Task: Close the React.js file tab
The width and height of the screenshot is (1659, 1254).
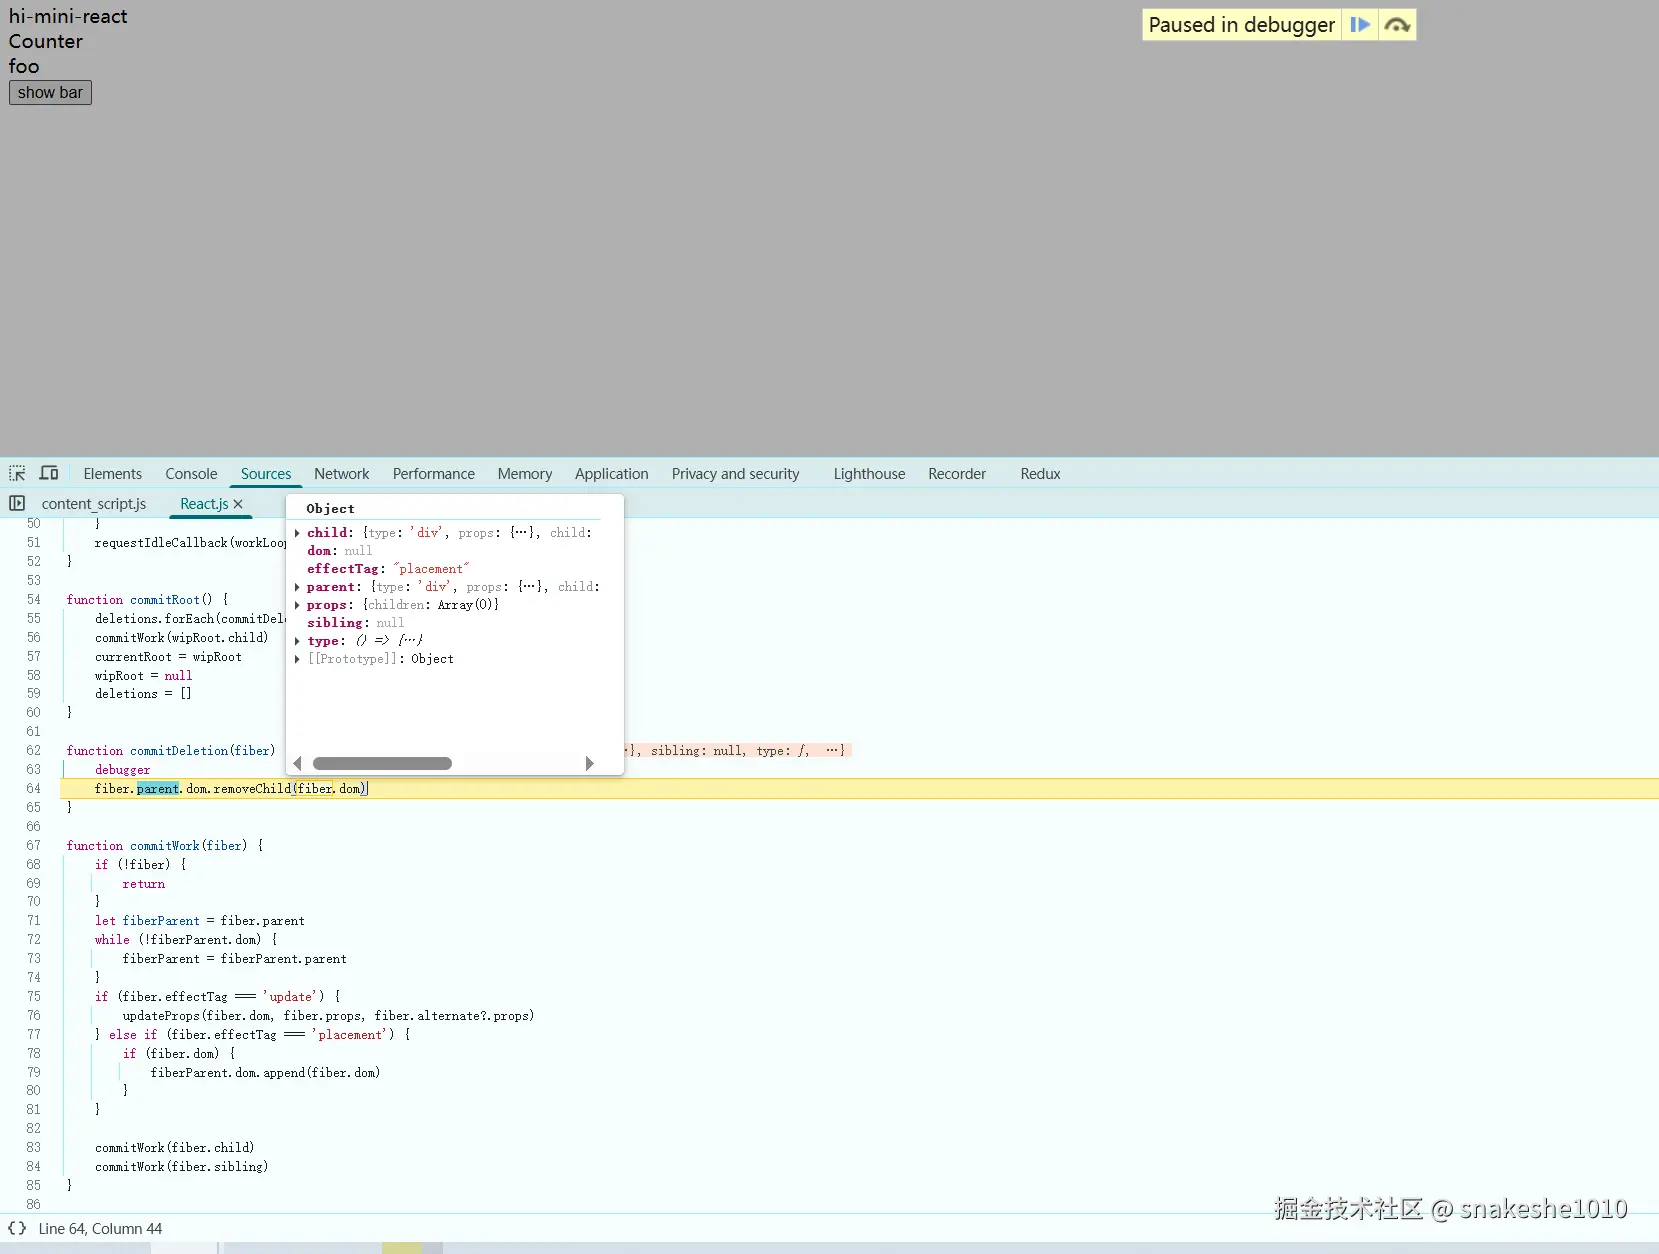Action: (x=238, y=504)
